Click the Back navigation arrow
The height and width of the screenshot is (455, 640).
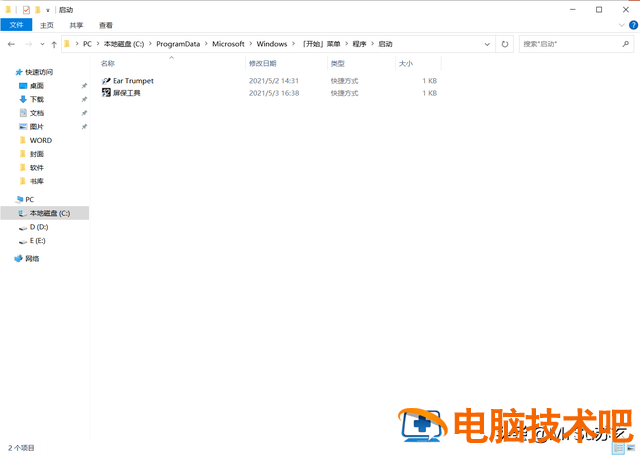pyautogui.click(x=11, y=44)
